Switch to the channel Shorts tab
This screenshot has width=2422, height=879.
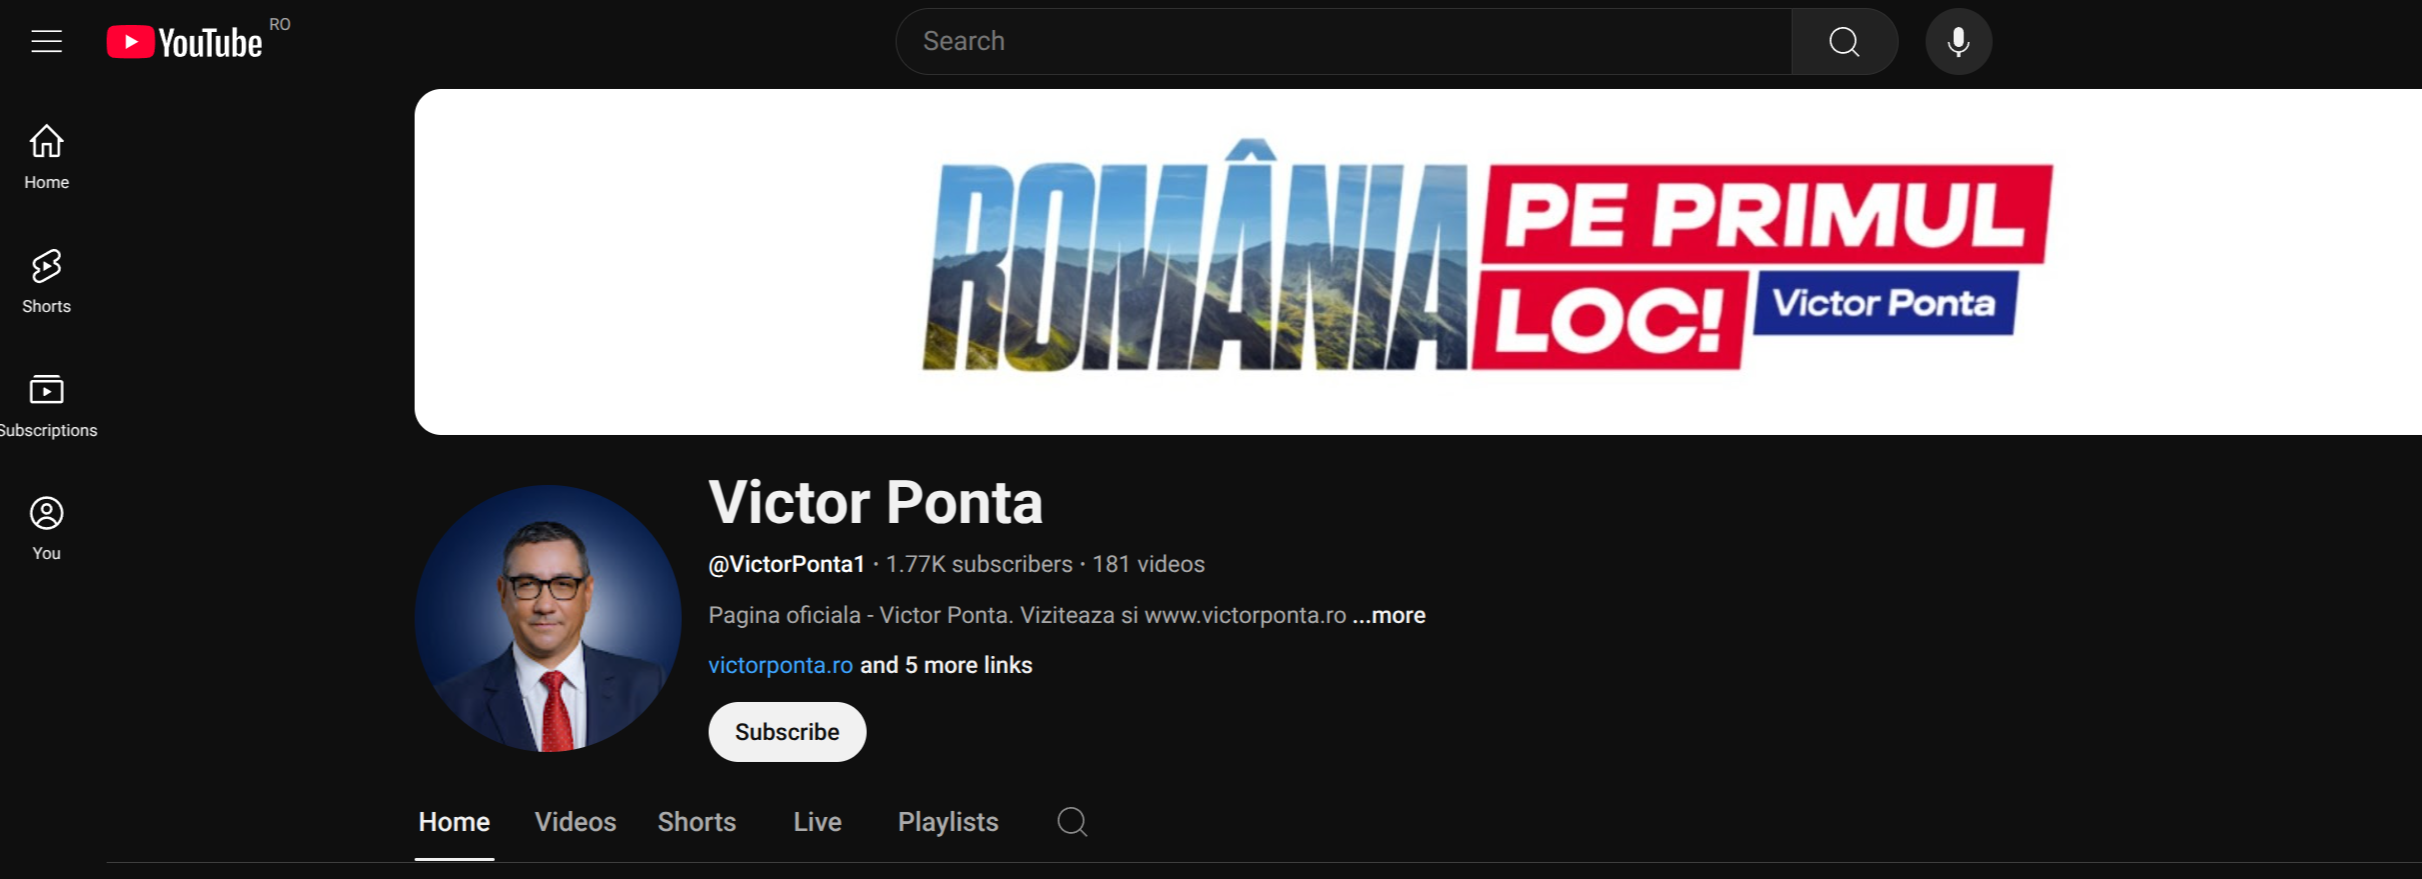696,822
